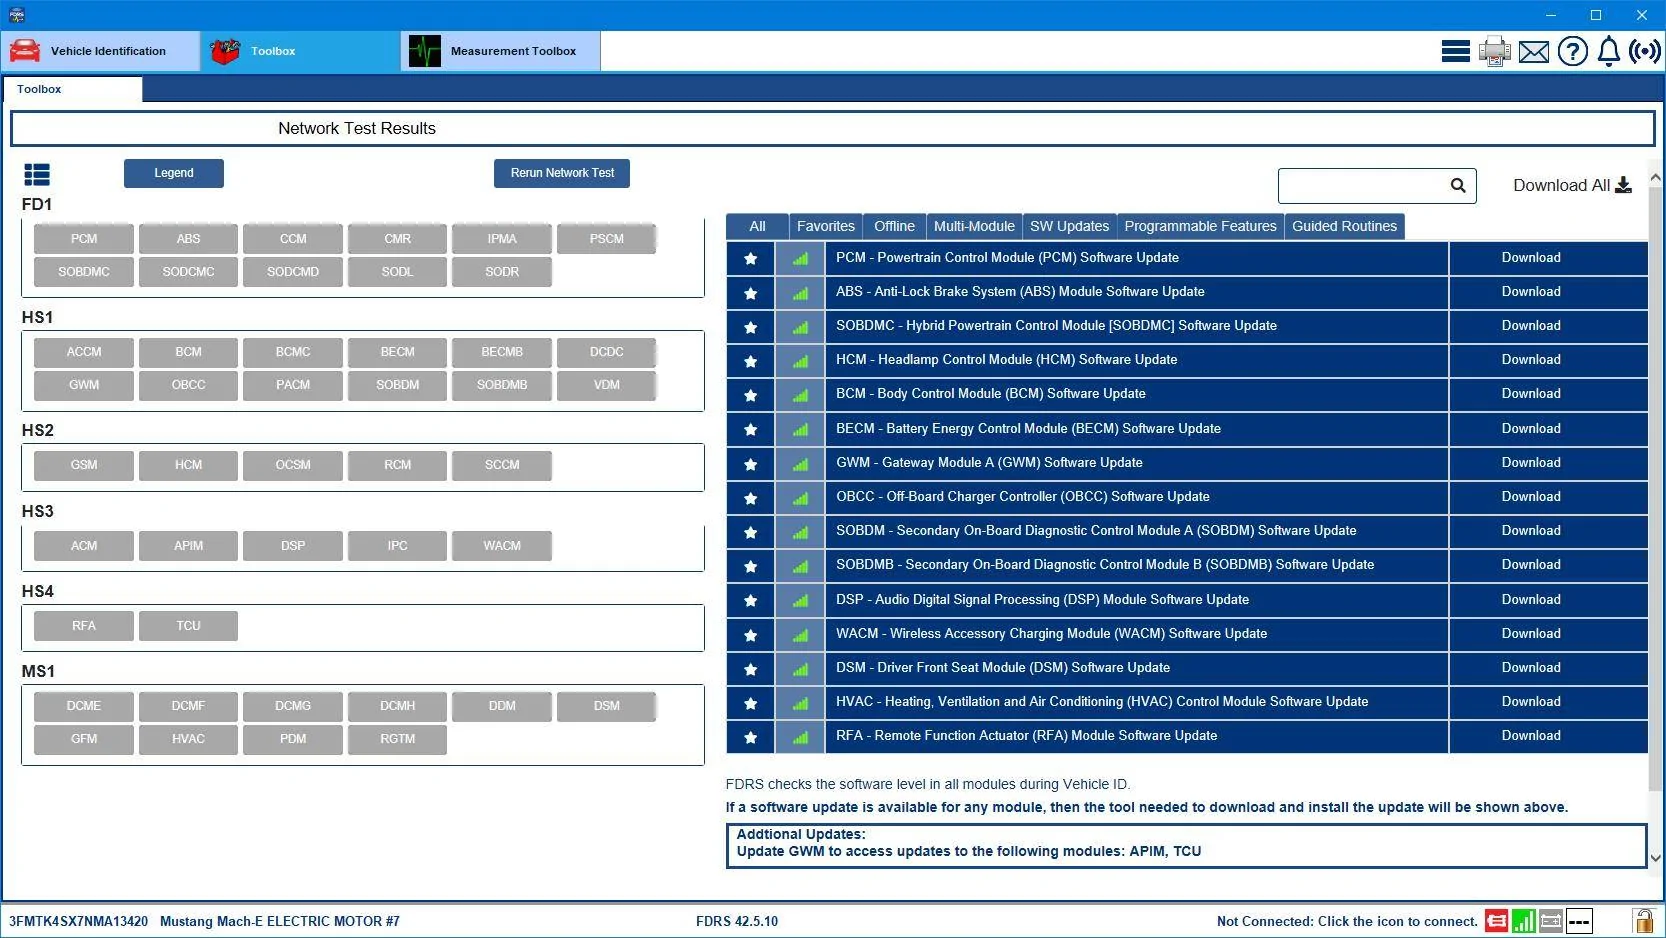Viewport: 1666px width, 938px height.
Task: Select the GWM module on HS1 network
Action: [x=84, y=385]
